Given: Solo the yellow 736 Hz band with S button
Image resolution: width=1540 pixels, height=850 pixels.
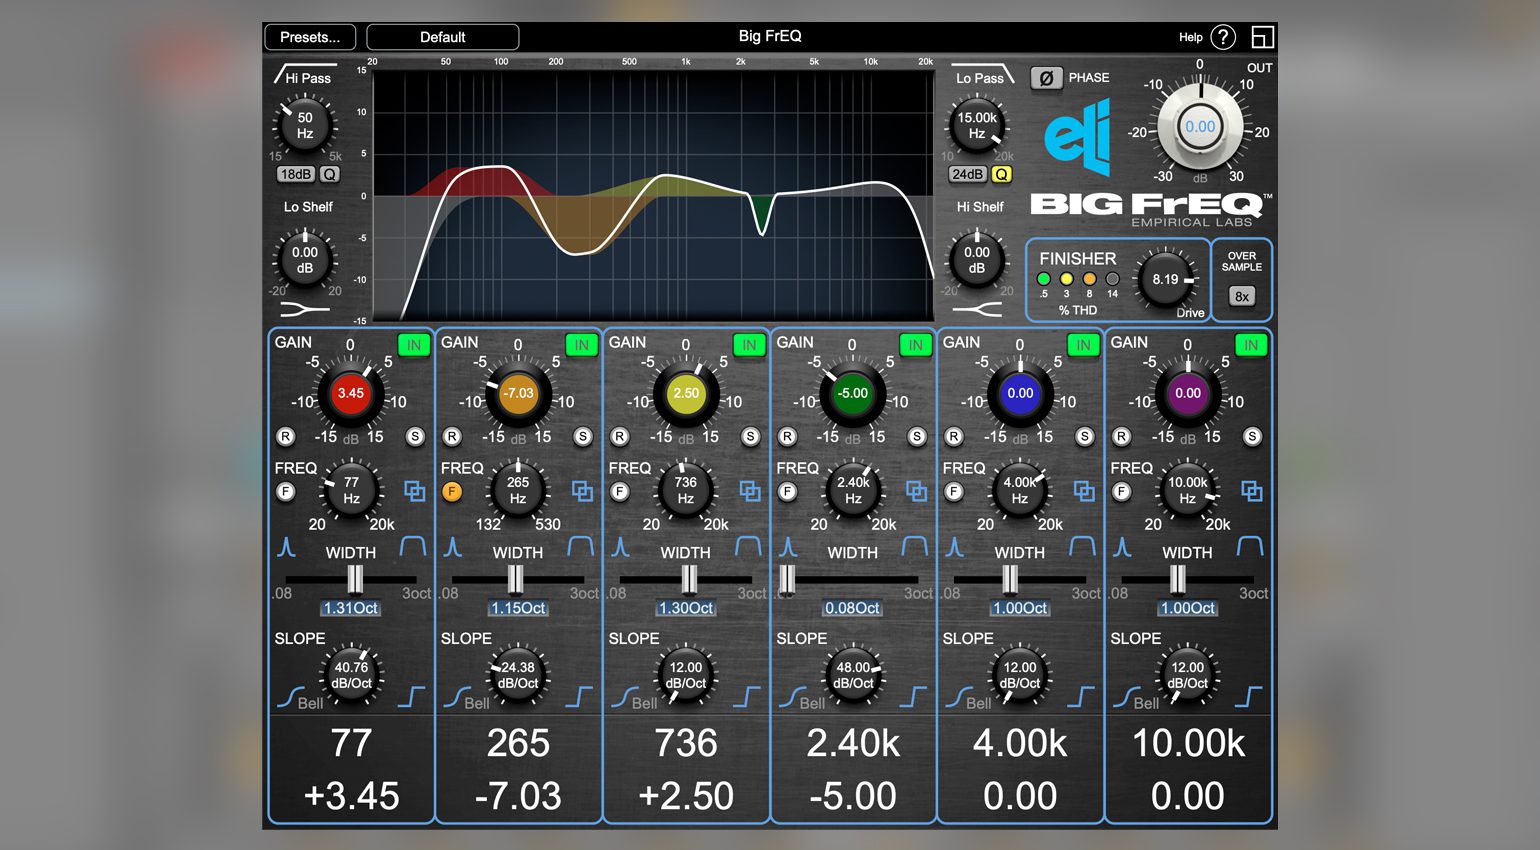Looking at the screenshot, I should [x=750, y=436].
